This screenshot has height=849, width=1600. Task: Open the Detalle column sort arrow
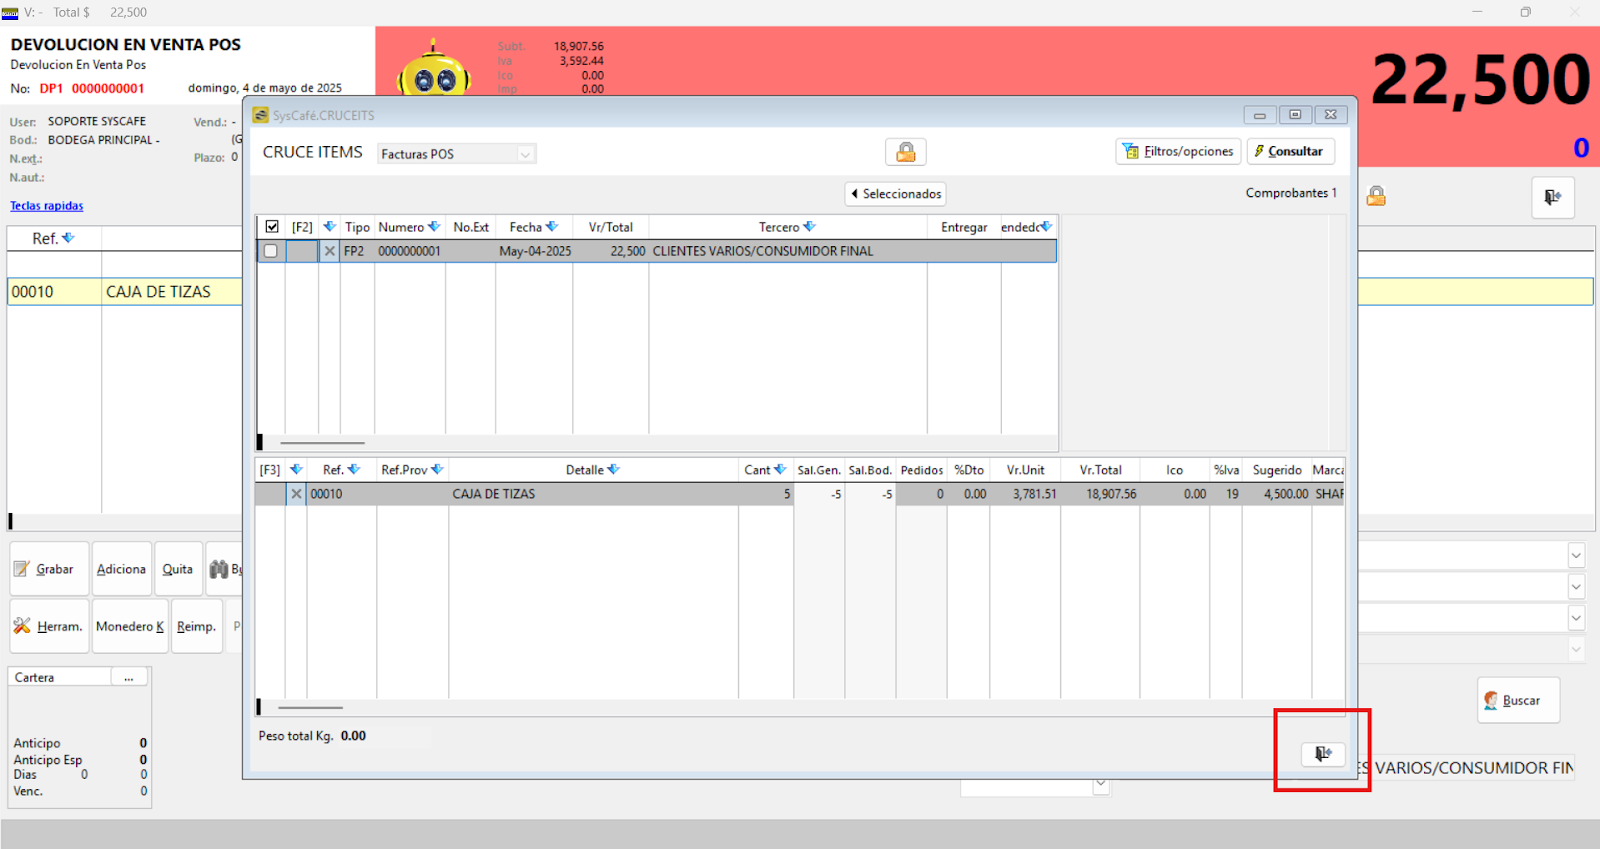613,469
